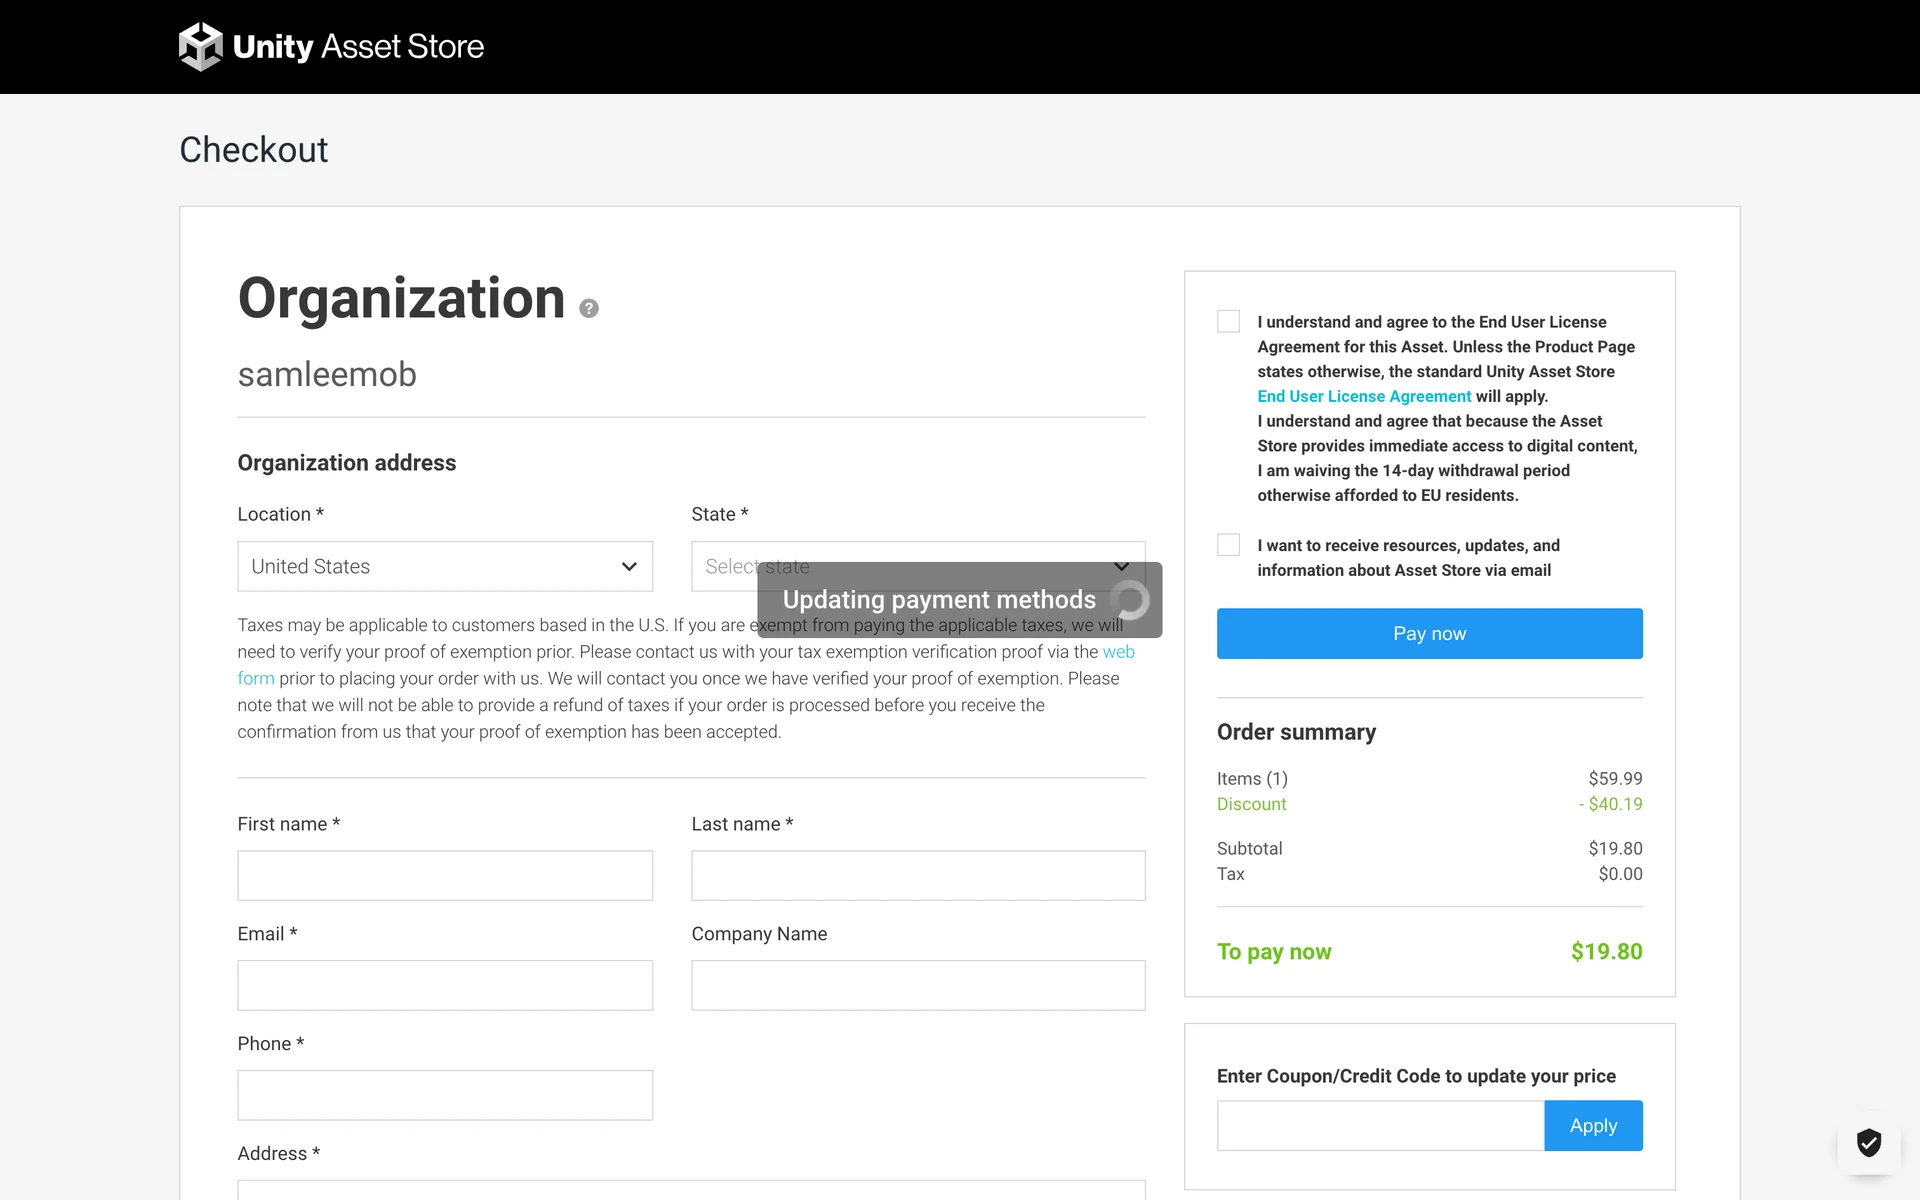Click the Unity cube logo icon
This screenshot has width=1920, height=1200.
(200, 46)
